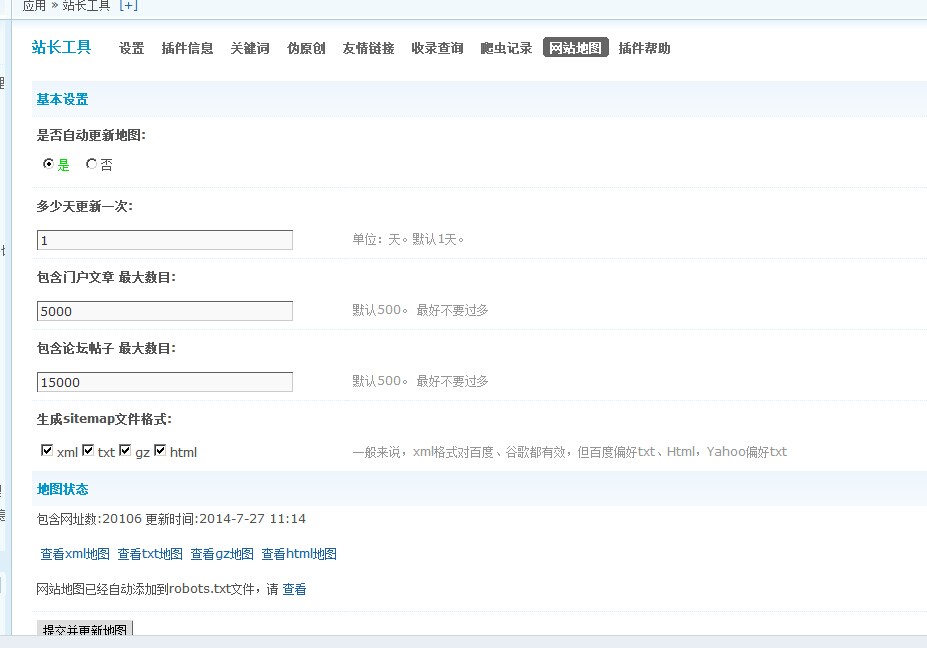Toggle the xml format checkbox
The height and width of the screenshot is (648, 927).
click(x=47, y=451)
